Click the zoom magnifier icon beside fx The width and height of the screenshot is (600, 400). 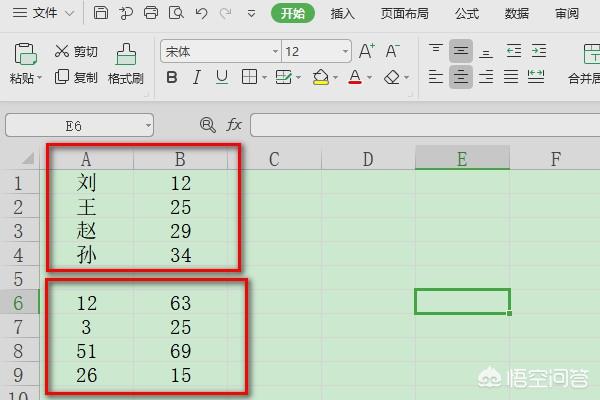coord(208,125)
